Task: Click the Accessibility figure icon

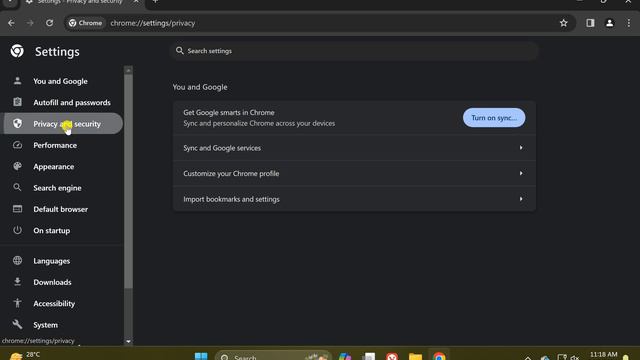Action: 17,303
